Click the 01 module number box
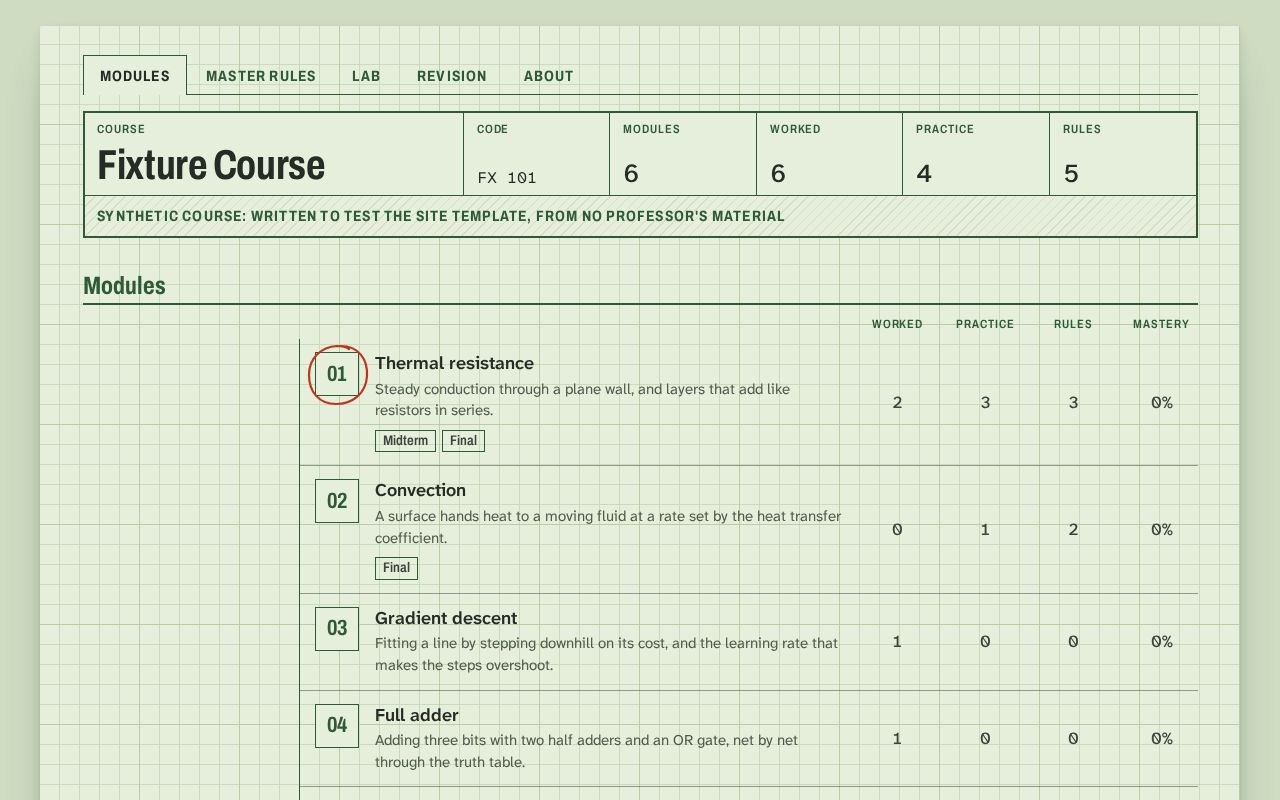The image size is (1280, 800). pos(337,374)
